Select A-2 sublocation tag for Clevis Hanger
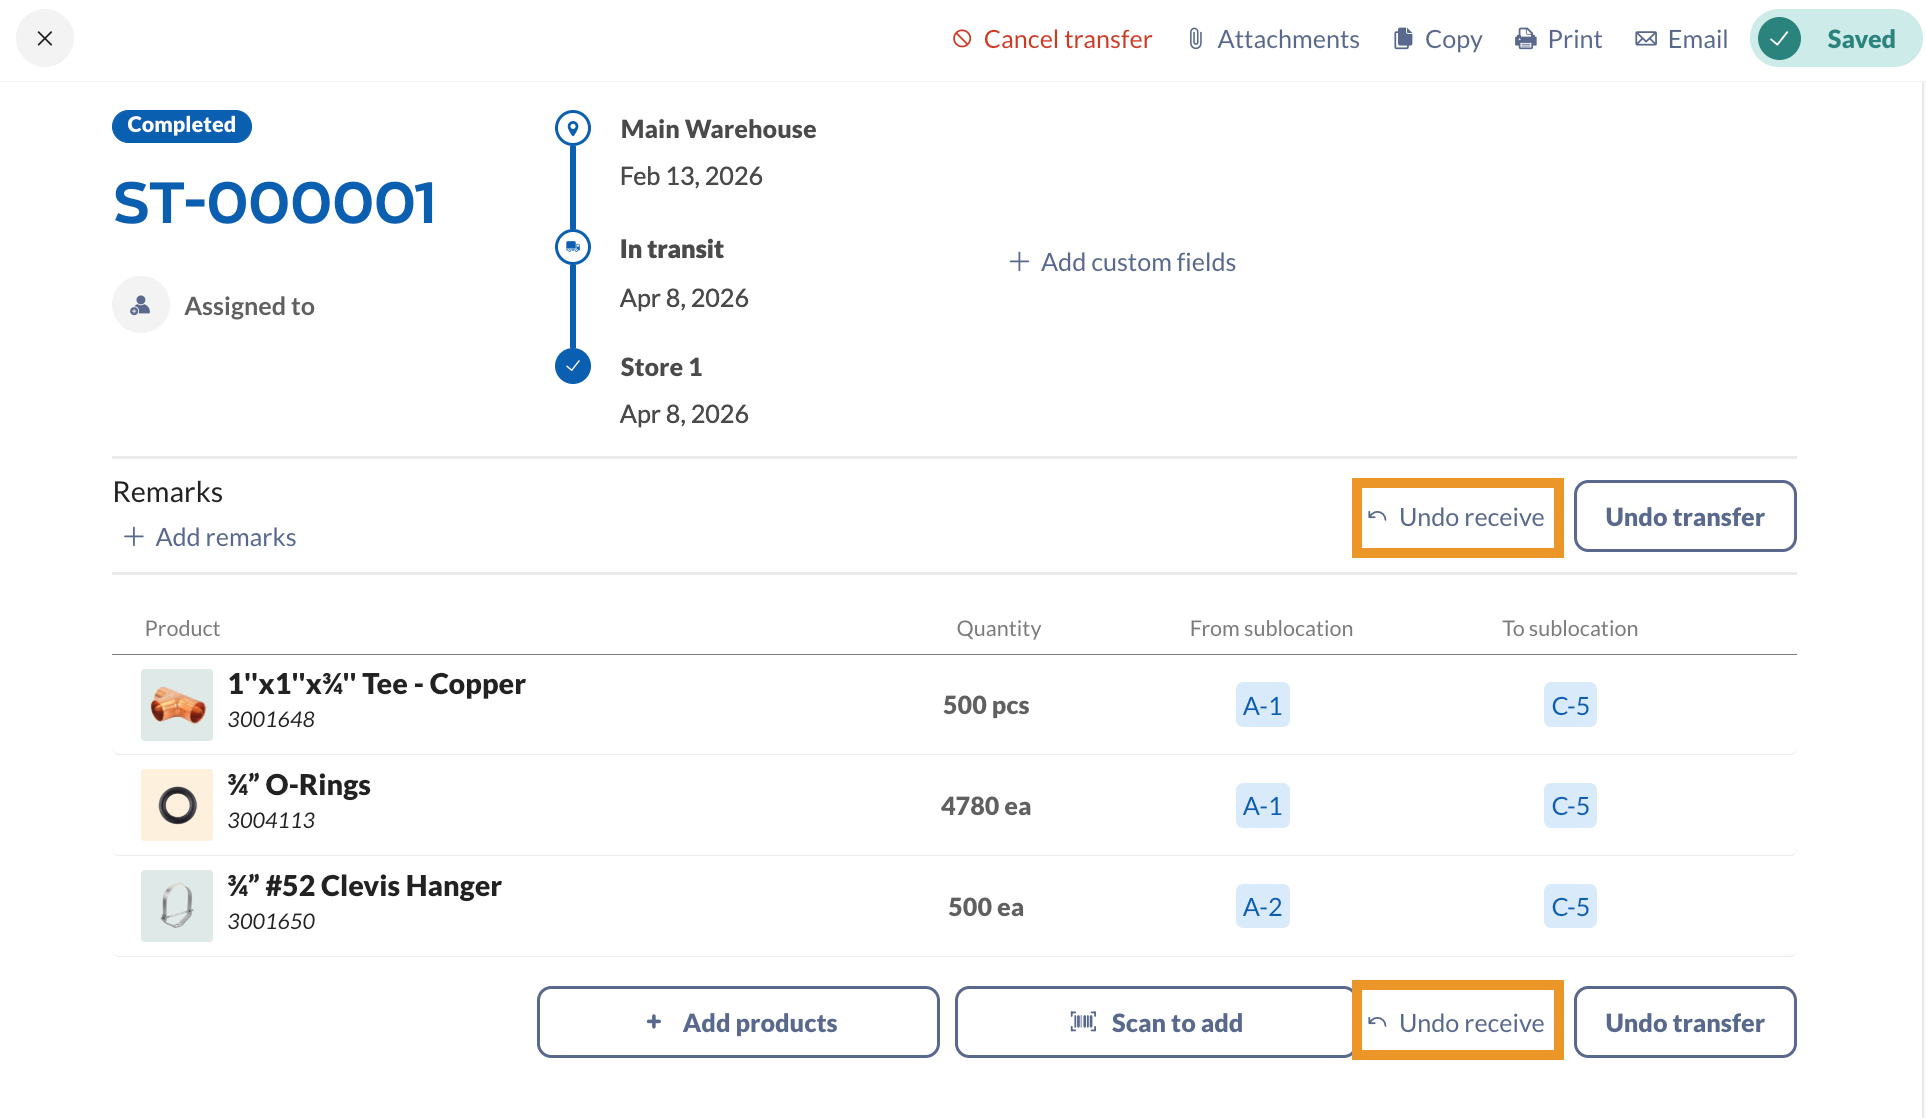The image size is (1926, 1118). (x=1262, y=907)
